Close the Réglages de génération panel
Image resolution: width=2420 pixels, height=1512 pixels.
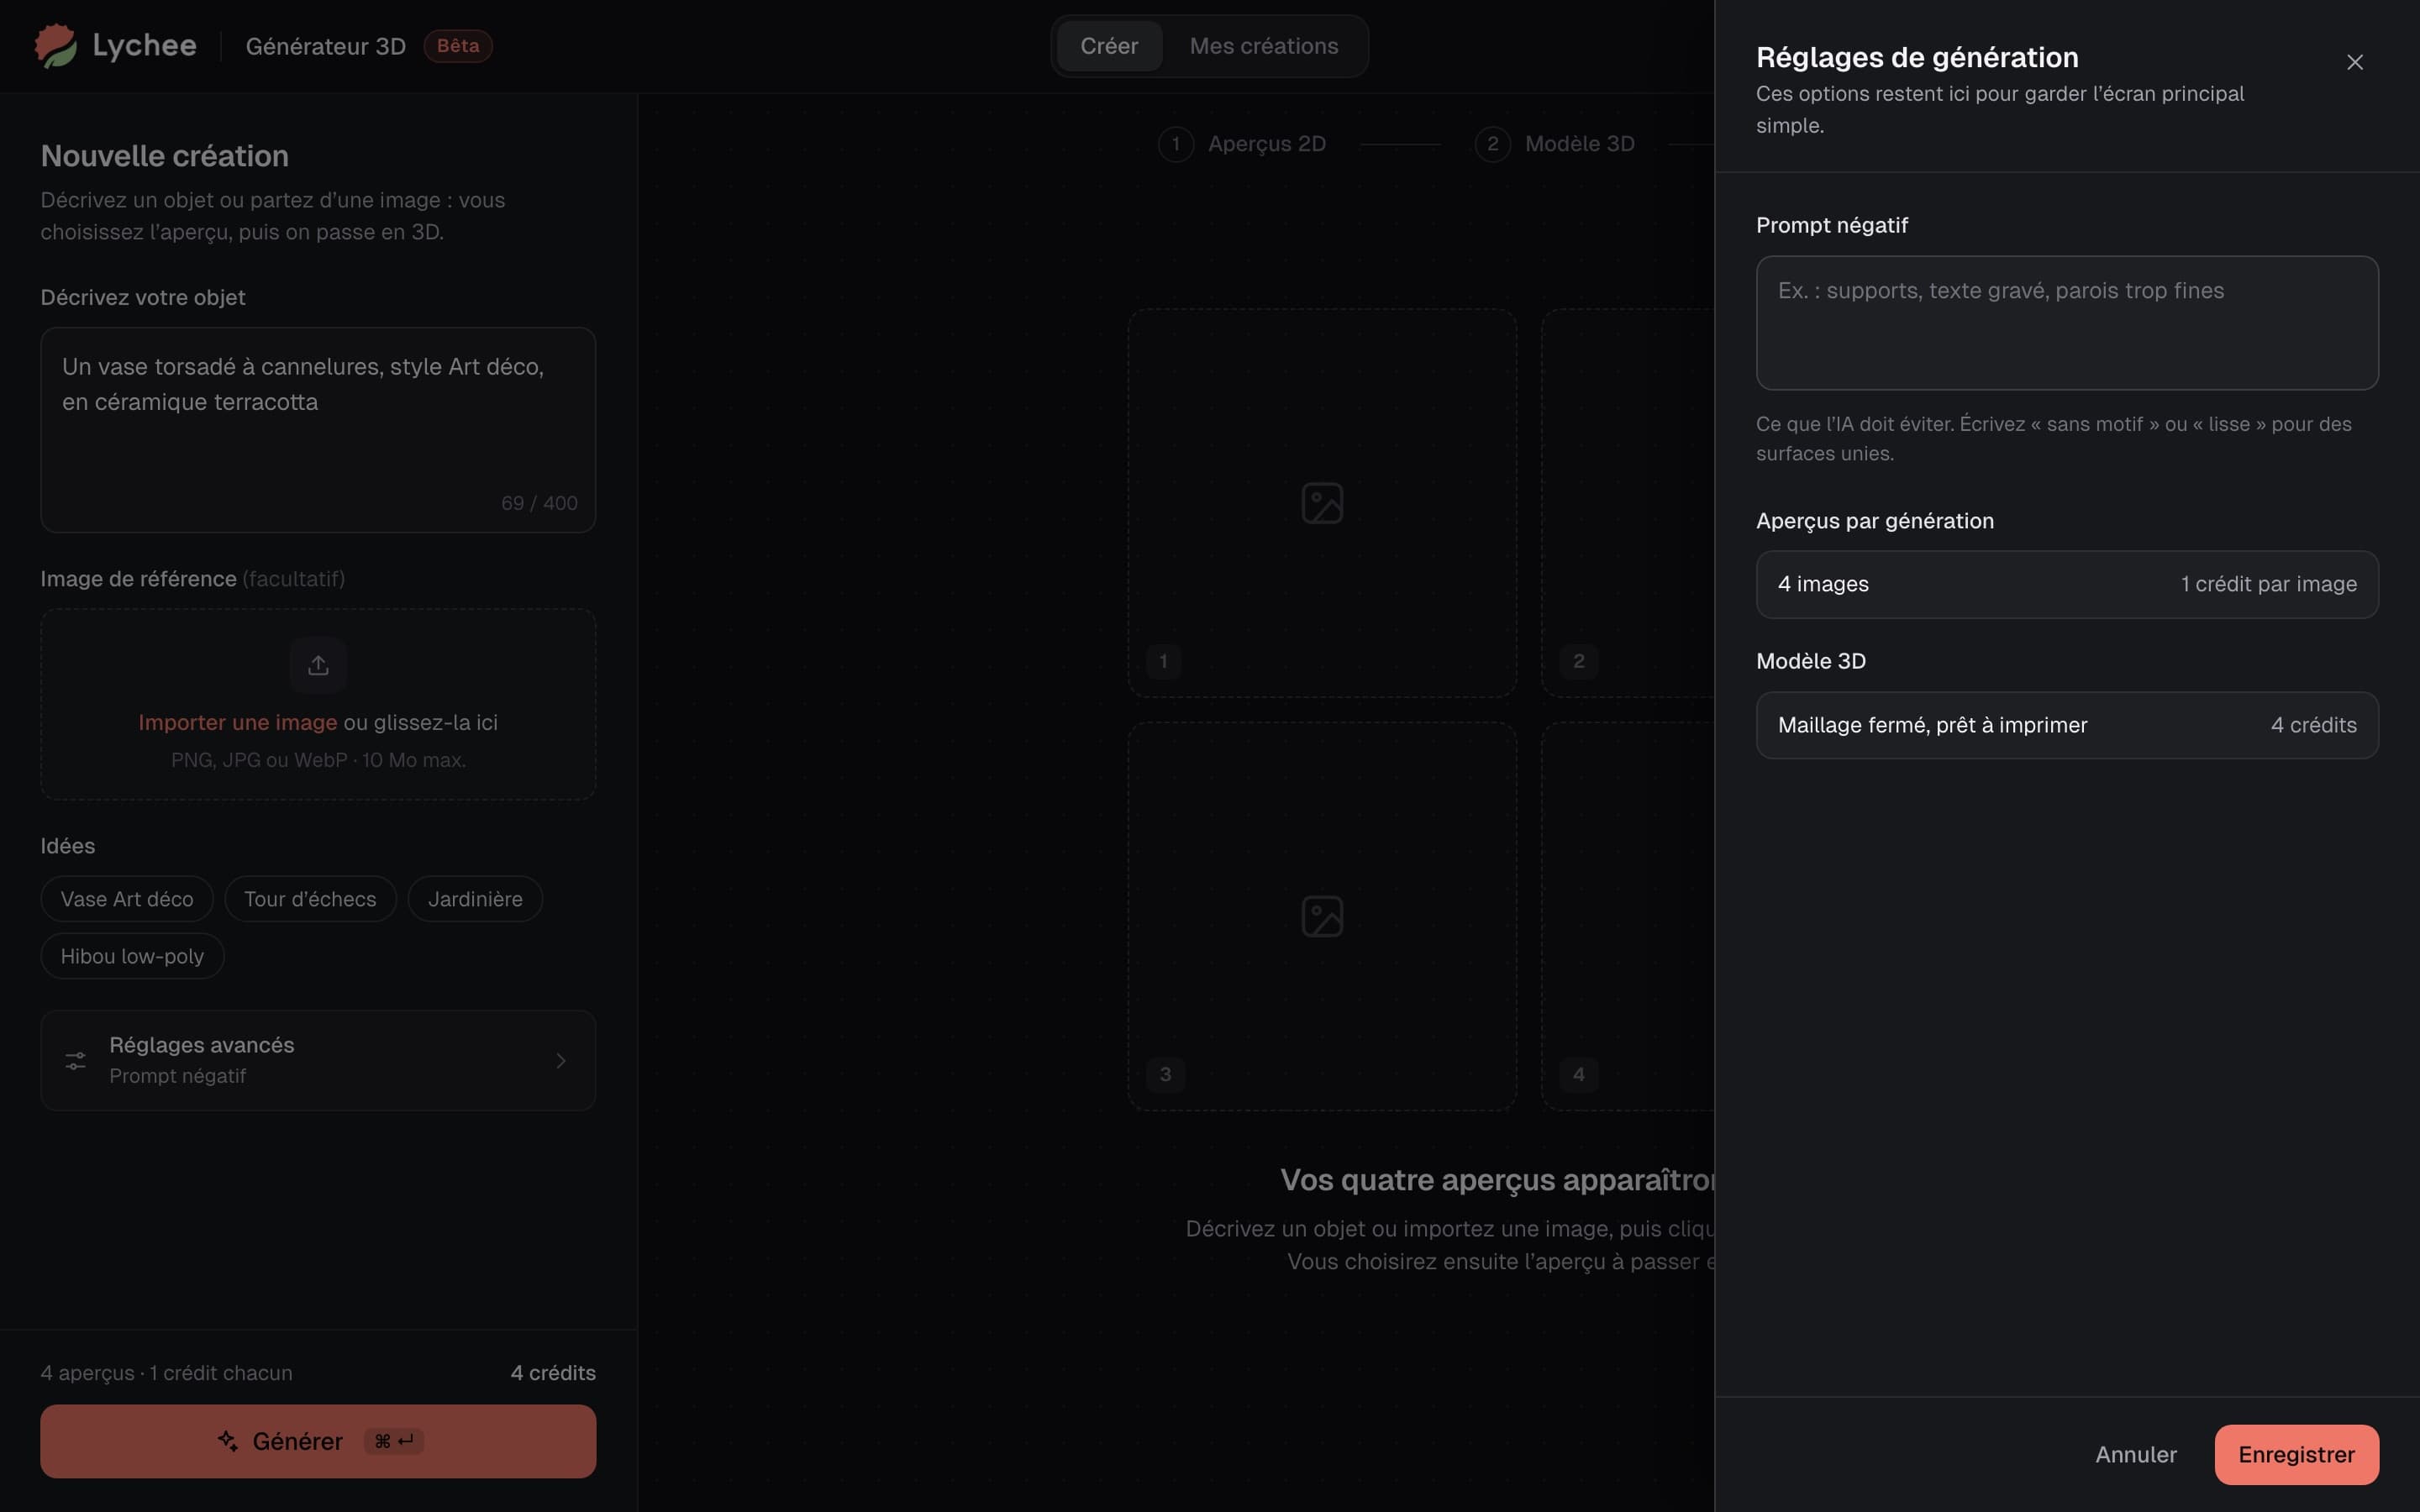click(x=2354, y=62)
